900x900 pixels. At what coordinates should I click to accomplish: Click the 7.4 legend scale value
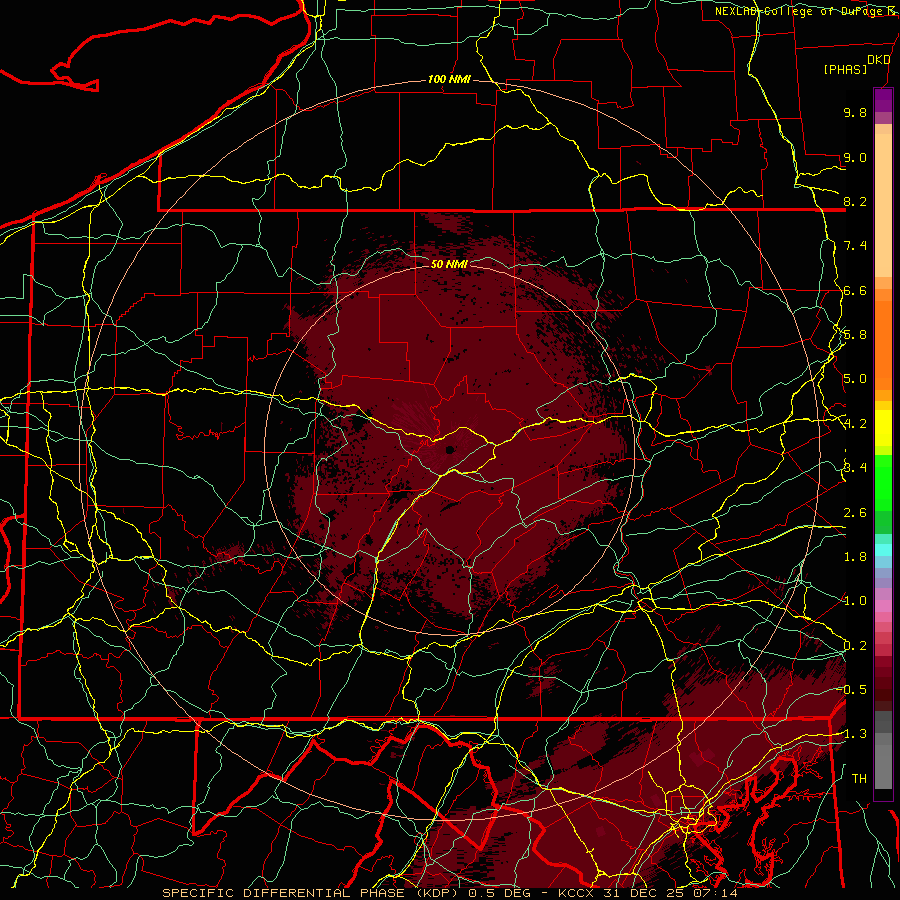point(855,246)
